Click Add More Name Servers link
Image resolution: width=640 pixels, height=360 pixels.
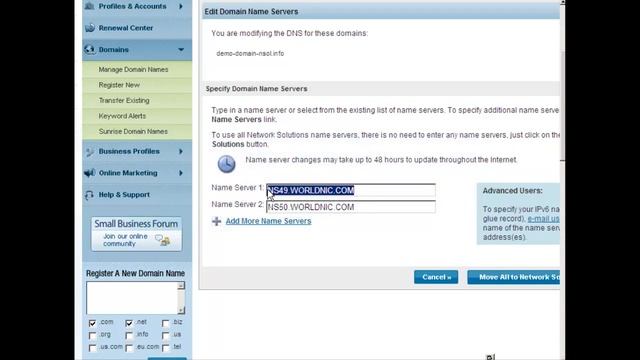268,221
